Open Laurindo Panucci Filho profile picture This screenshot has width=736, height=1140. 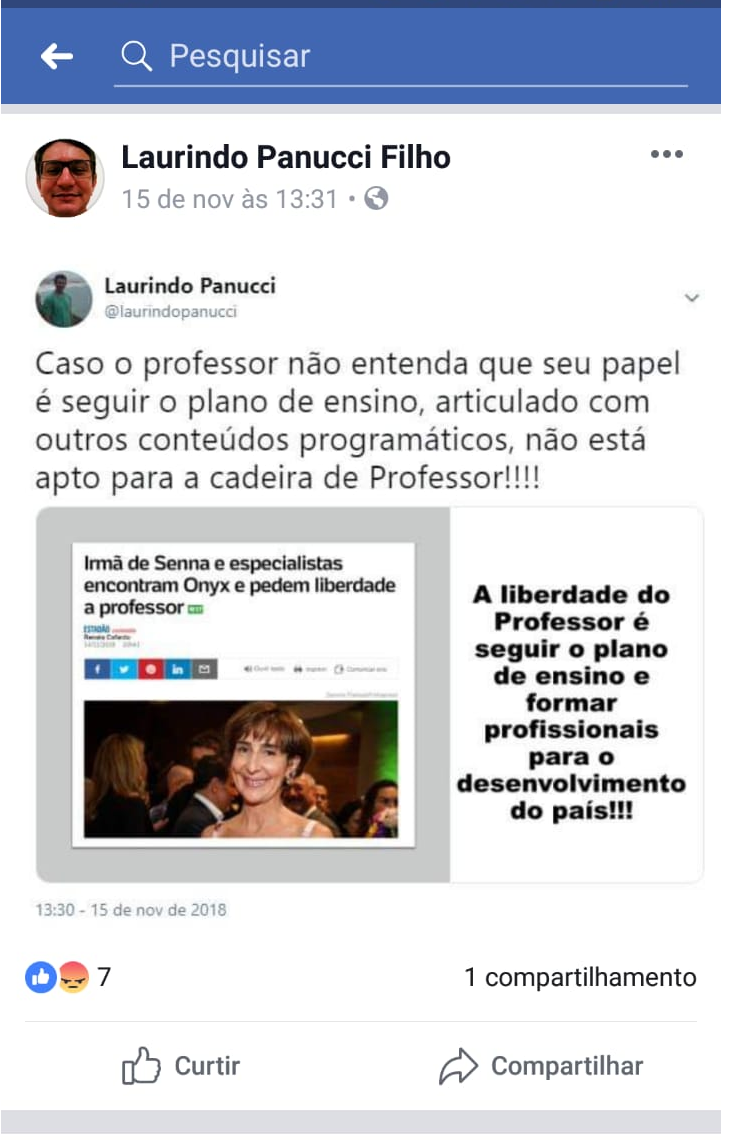pyautogui.click(x=65, y=178)
